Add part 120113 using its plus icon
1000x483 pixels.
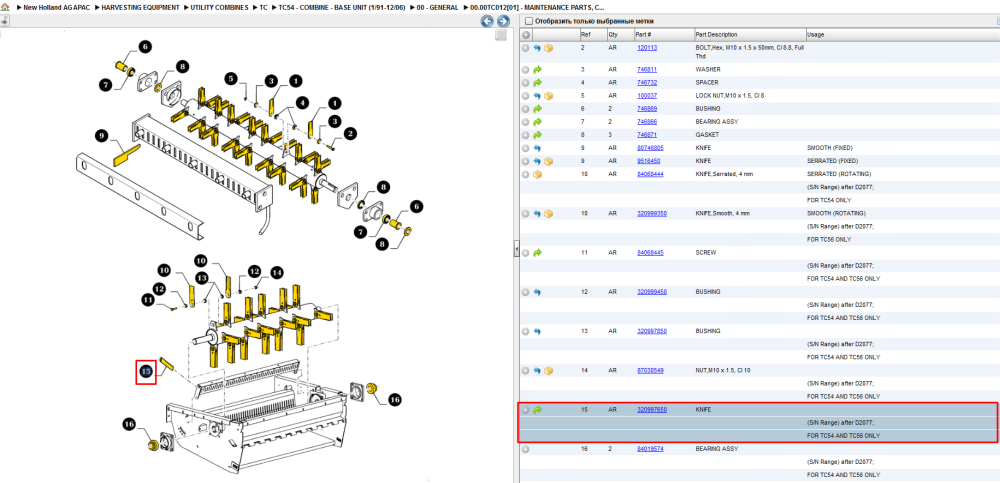tap(526, 48)
